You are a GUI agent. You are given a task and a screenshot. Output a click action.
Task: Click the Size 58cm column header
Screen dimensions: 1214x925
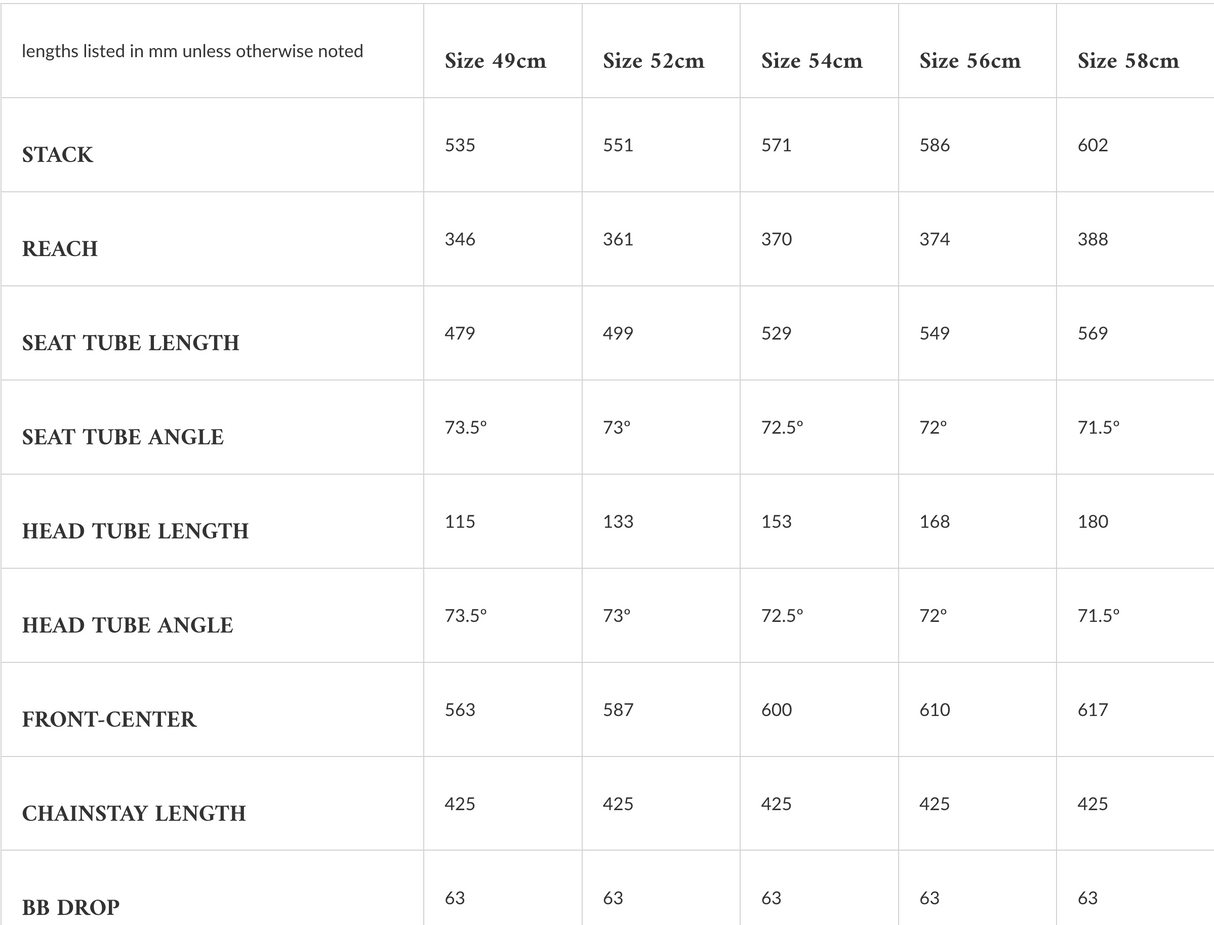tap(1127, 61)
